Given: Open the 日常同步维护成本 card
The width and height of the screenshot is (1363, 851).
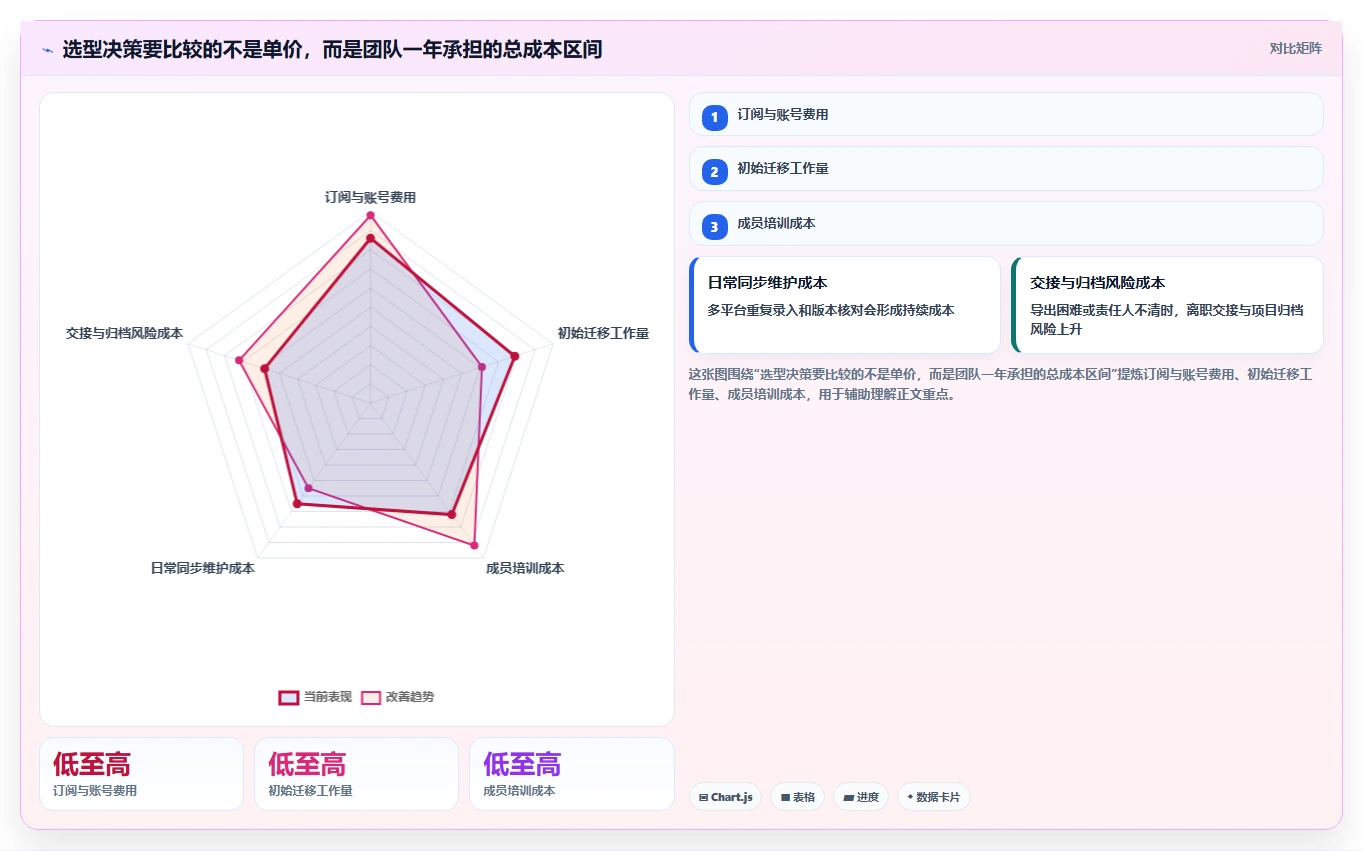Looking at the screenshot, I should coord(845,305).
